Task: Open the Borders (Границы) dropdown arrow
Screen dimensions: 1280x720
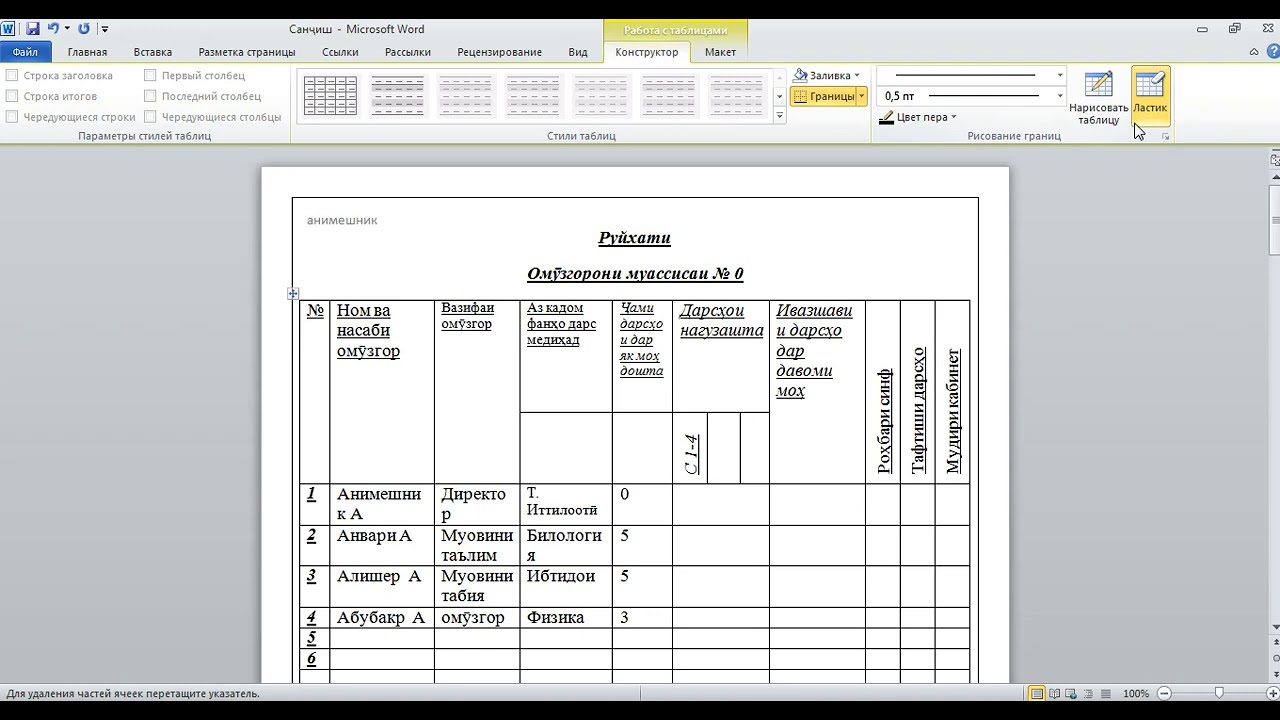Action: [861, 96]
